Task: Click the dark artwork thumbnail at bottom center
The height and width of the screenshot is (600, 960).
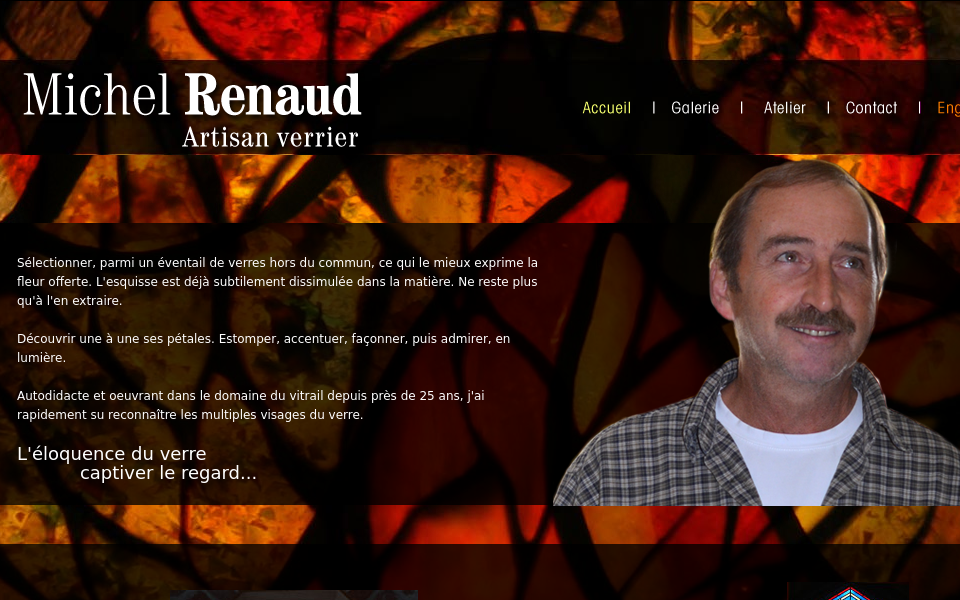Action: tap(293, 595)
